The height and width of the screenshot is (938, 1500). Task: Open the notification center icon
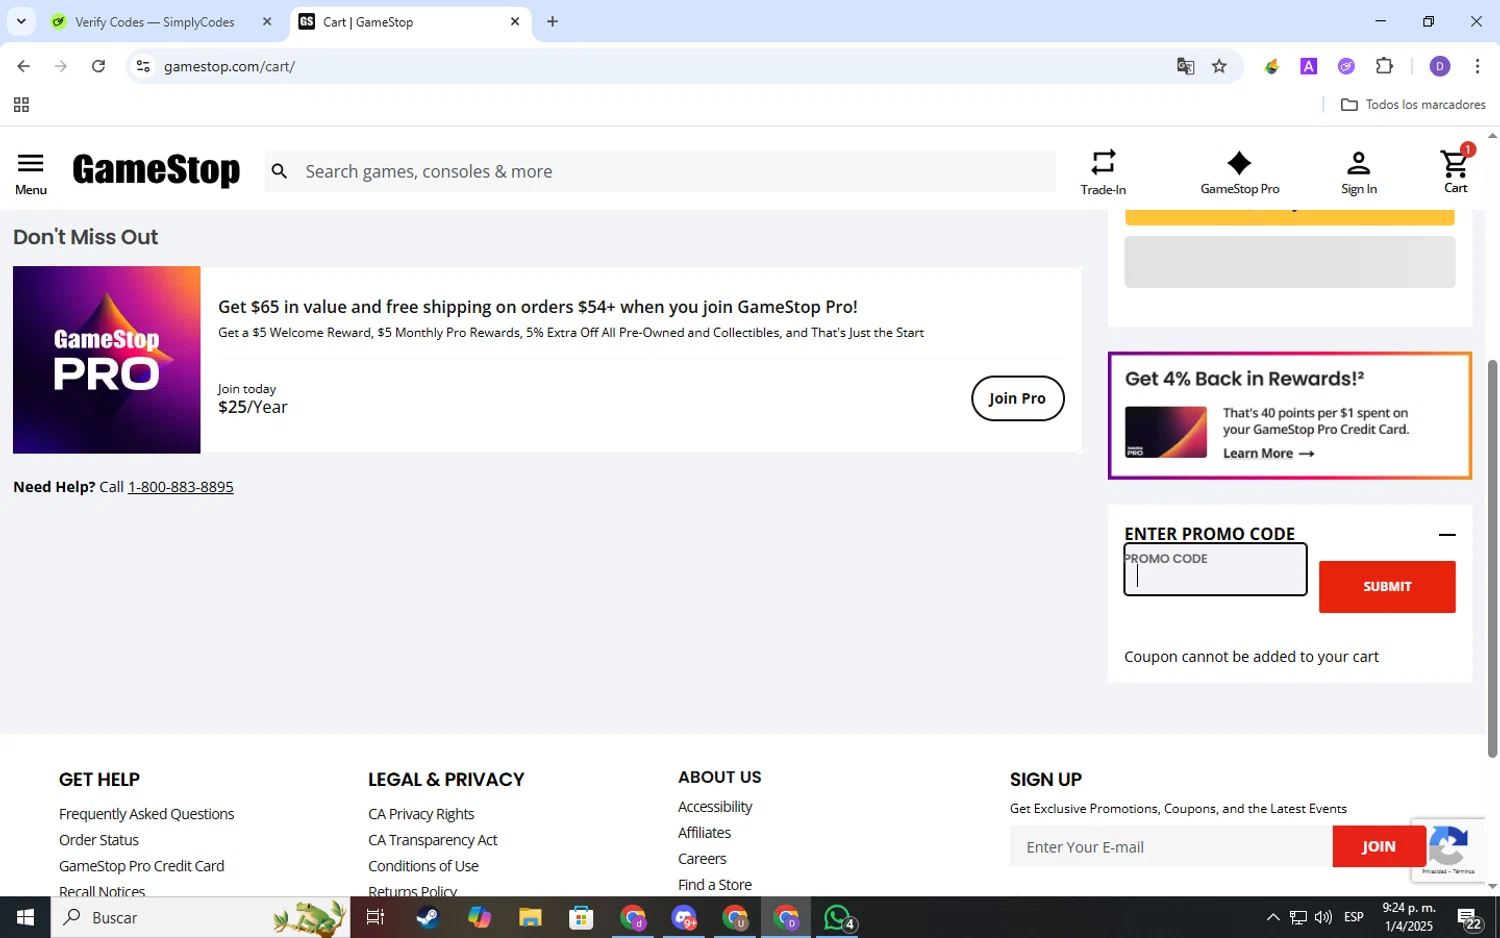1469,917
